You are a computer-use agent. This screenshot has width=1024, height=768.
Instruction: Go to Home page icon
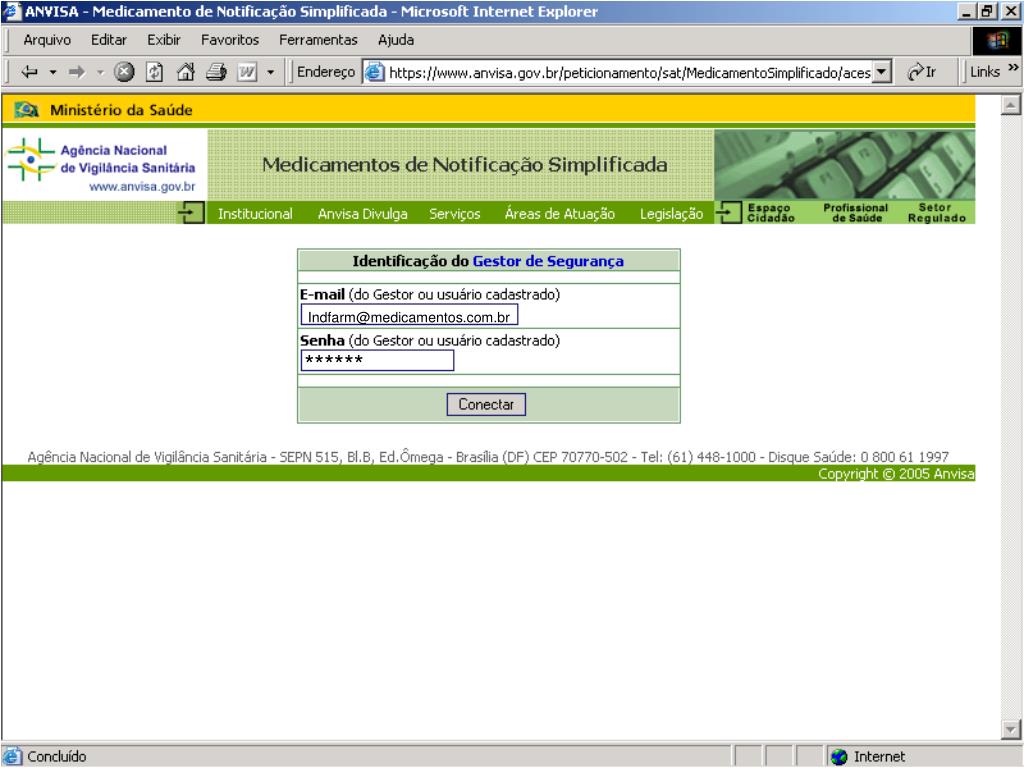(185, 72)
